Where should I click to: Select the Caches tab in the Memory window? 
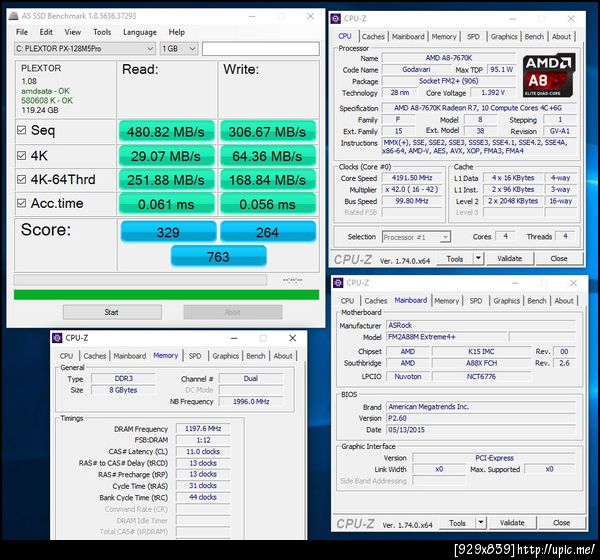[95, 356]
